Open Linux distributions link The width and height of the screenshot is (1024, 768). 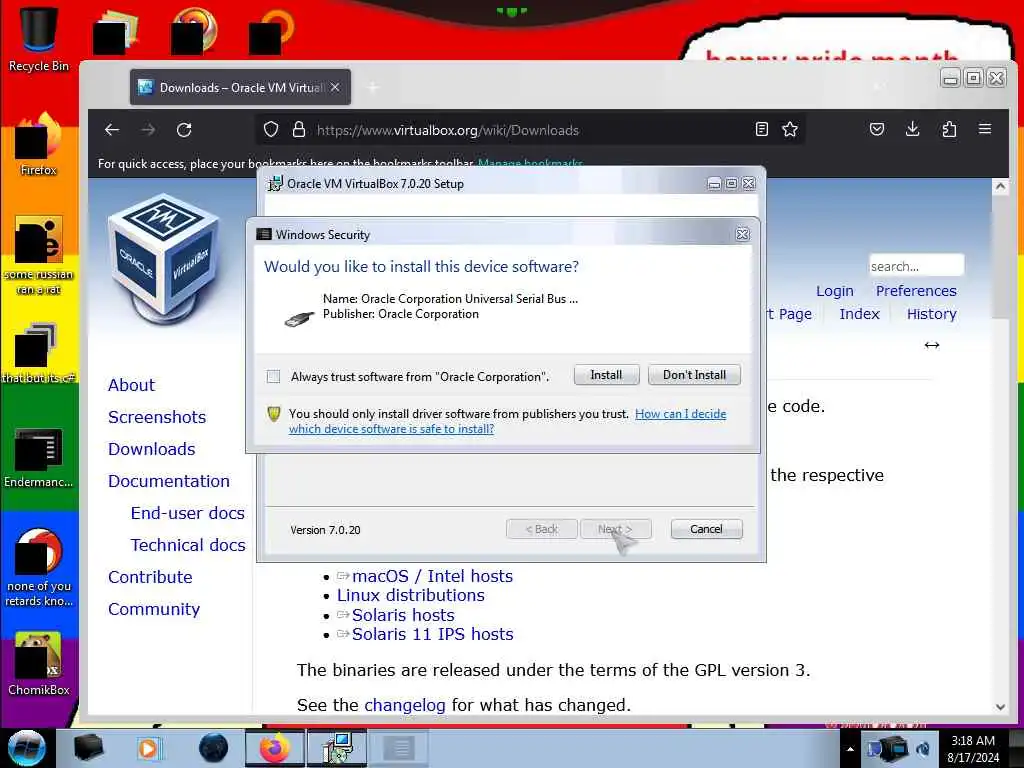click(411, 596)
